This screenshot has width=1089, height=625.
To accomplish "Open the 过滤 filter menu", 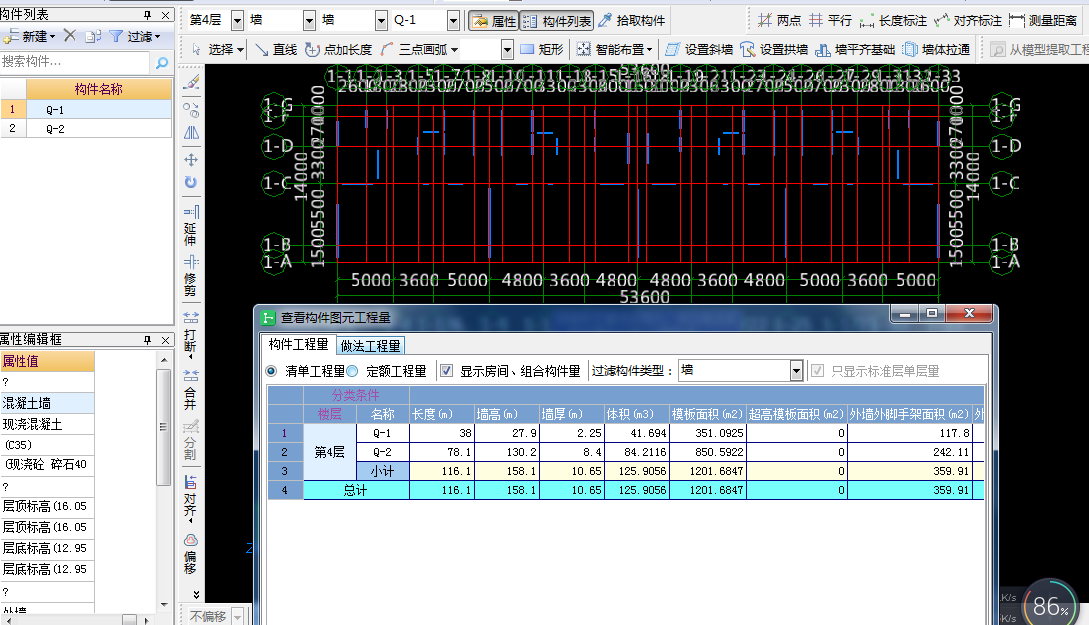I will [x=135, y=36].
